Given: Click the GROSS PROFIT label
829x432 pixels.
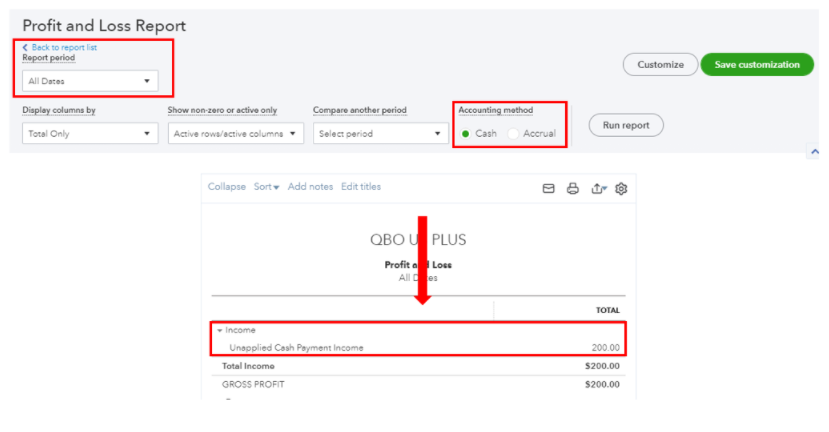Looking at the screenshot, I should pos(253,384).
